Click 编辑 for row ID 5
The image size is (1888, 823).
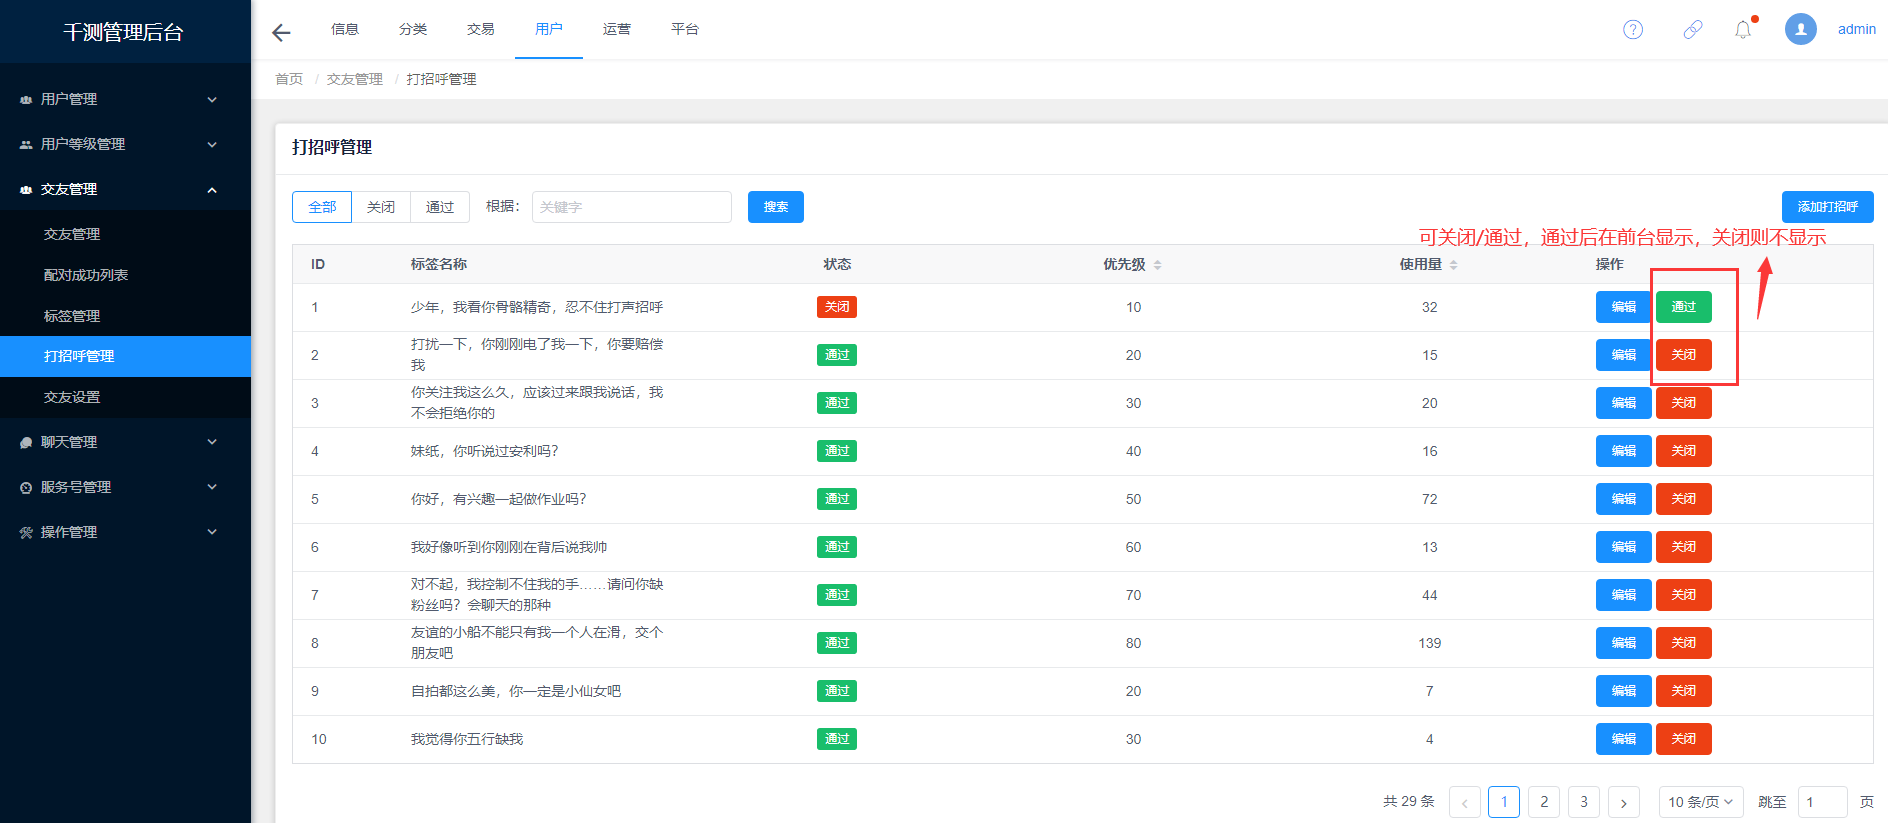click(x=1624, y=499)
